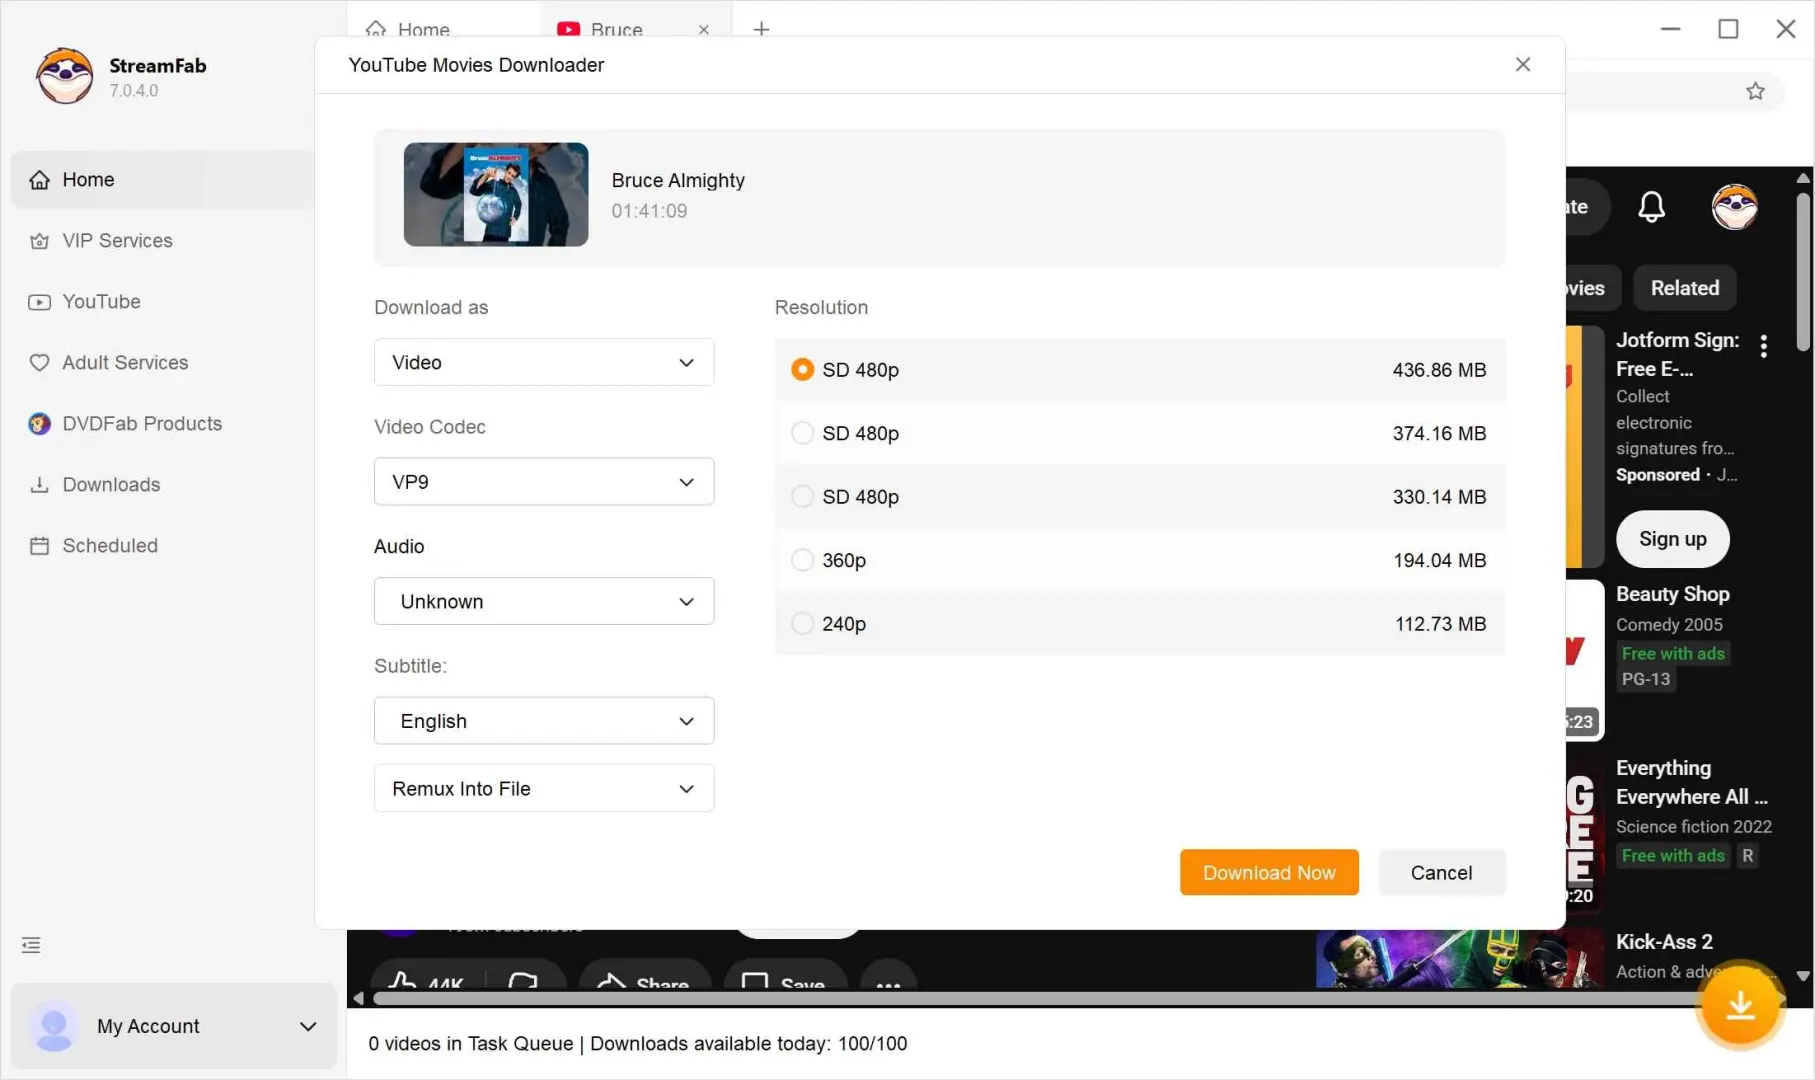This screenshot has width=1815, height=1080.
Task: Select SD 480p 374.16 MB resolution
Action: pos(1140,433)
